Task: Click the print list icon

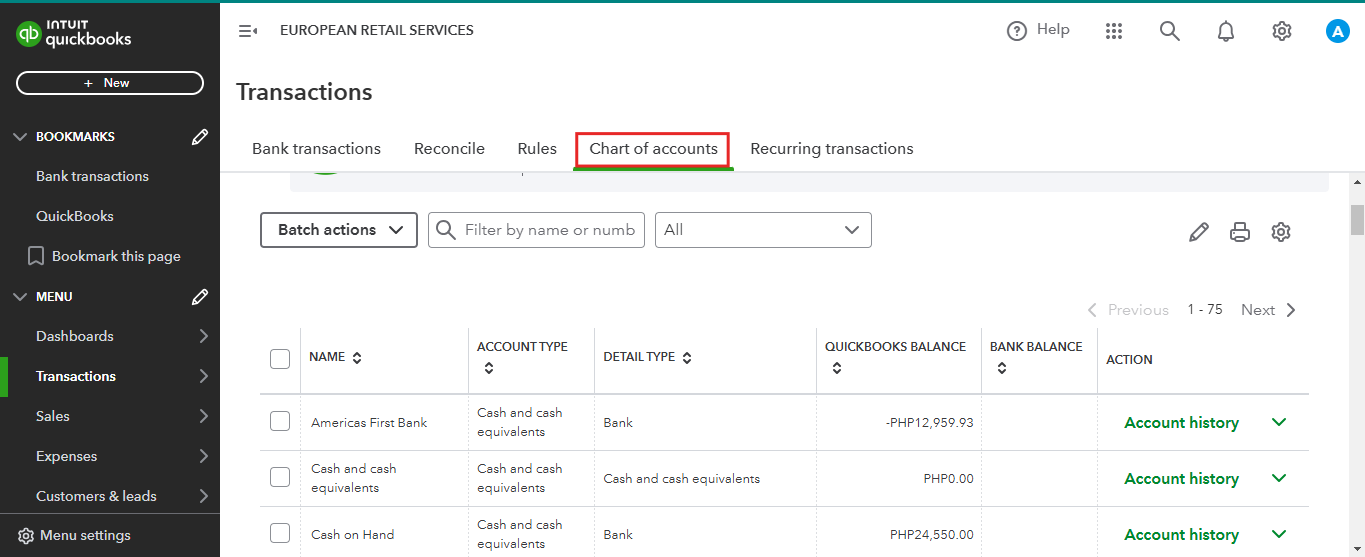Action: coord(1240,232)
